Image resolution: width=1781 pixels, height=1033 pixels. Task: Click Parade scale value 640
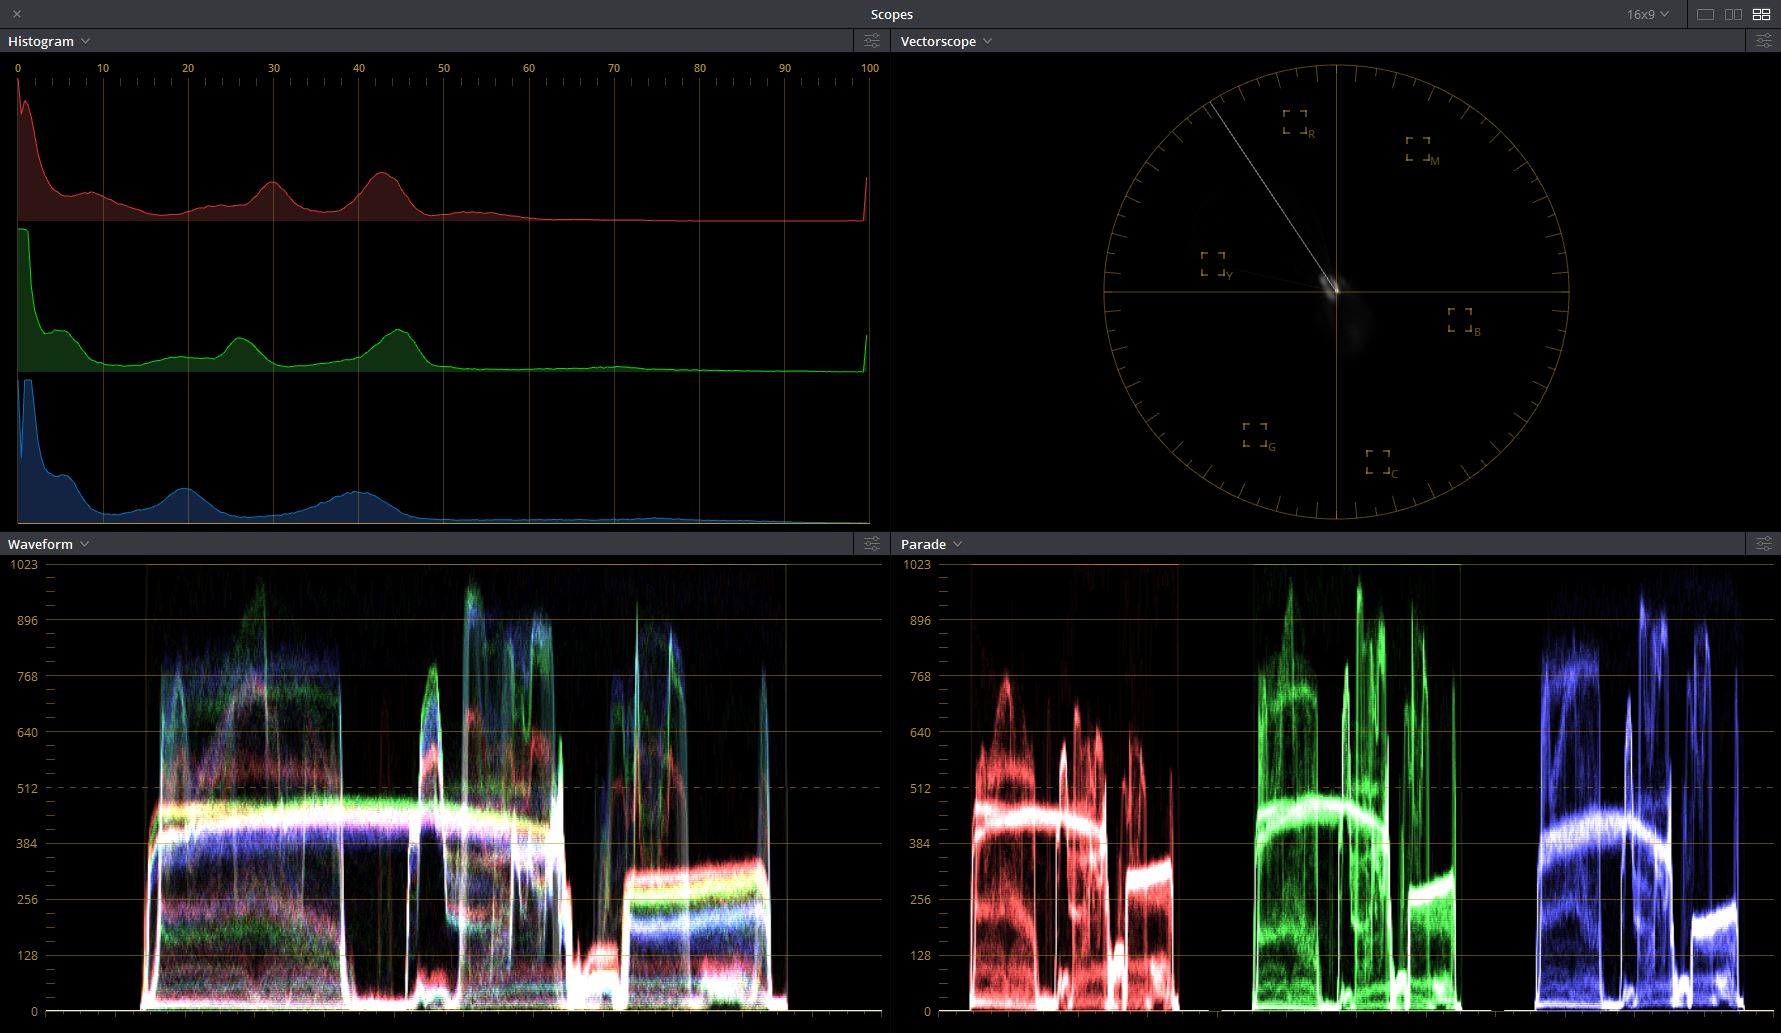920,733
